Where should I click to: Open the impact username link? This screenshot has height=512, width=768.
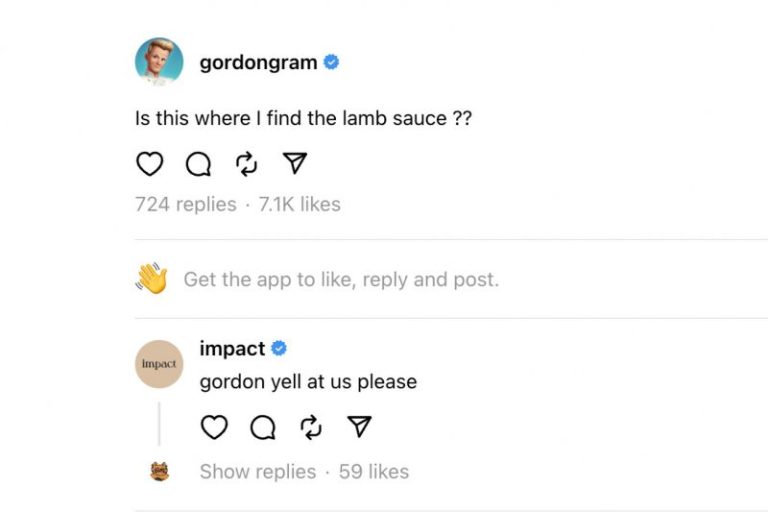(x=232, y=348)
